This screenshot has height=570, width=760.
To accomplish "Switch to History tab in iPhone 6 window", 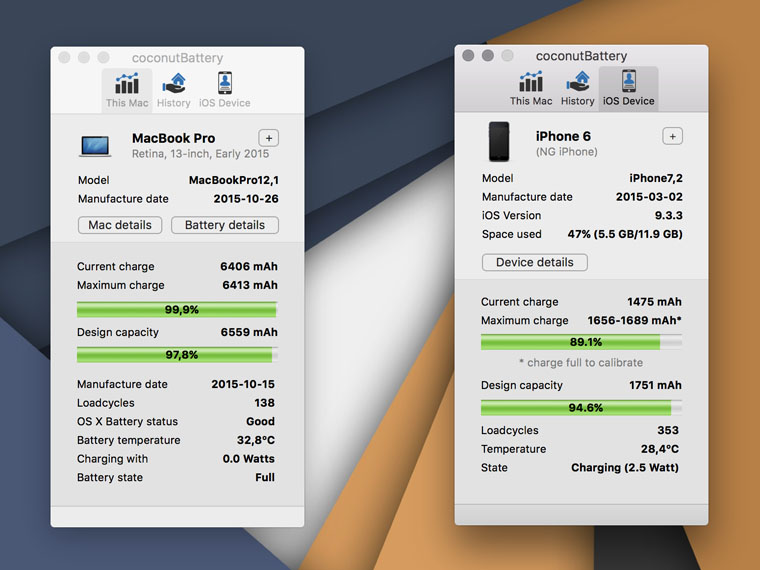I will (x=577, y=89).
